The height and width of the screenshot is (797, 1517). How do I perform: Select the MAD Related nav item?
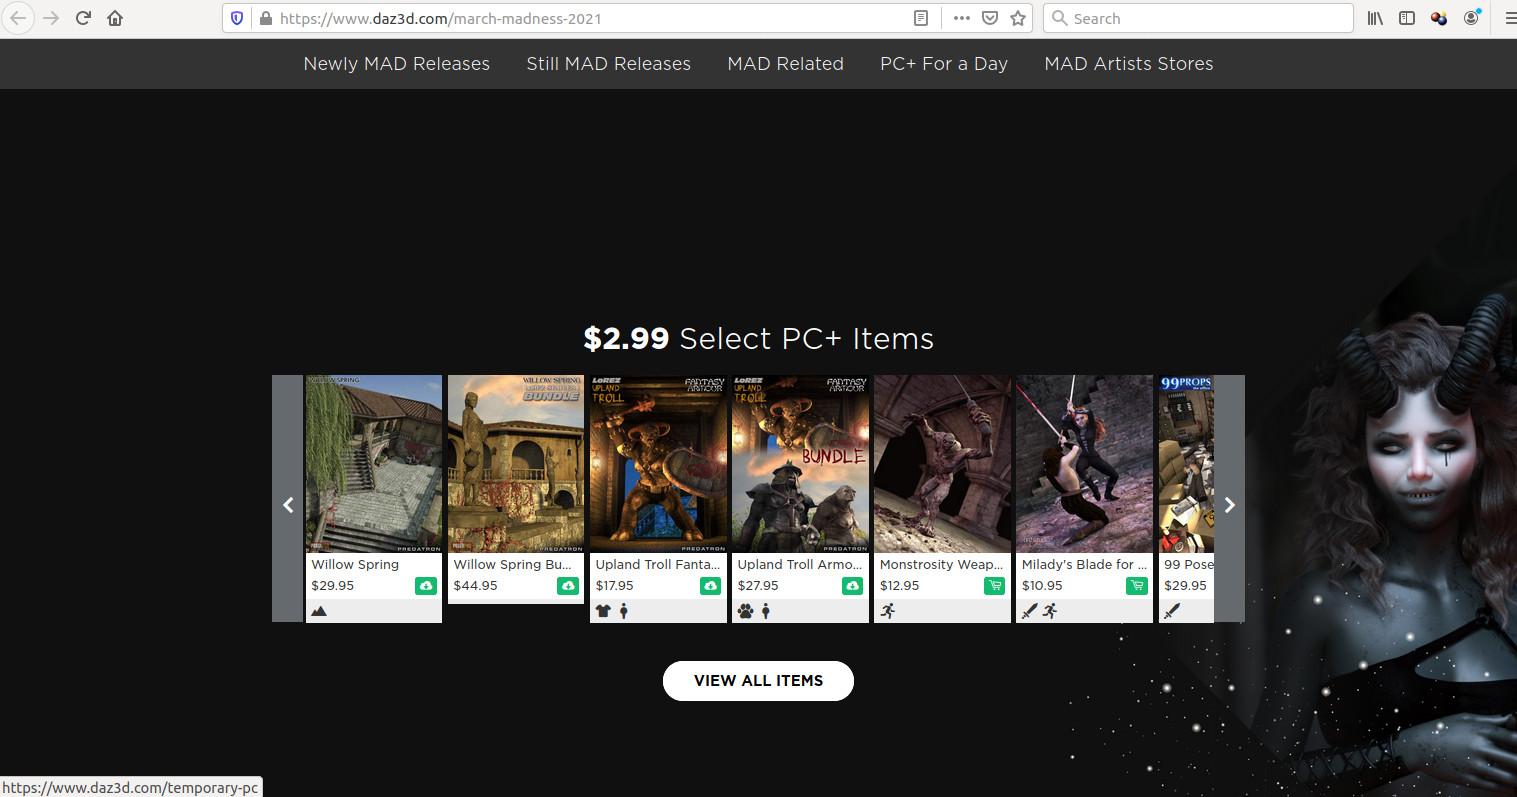pos(786,63)
